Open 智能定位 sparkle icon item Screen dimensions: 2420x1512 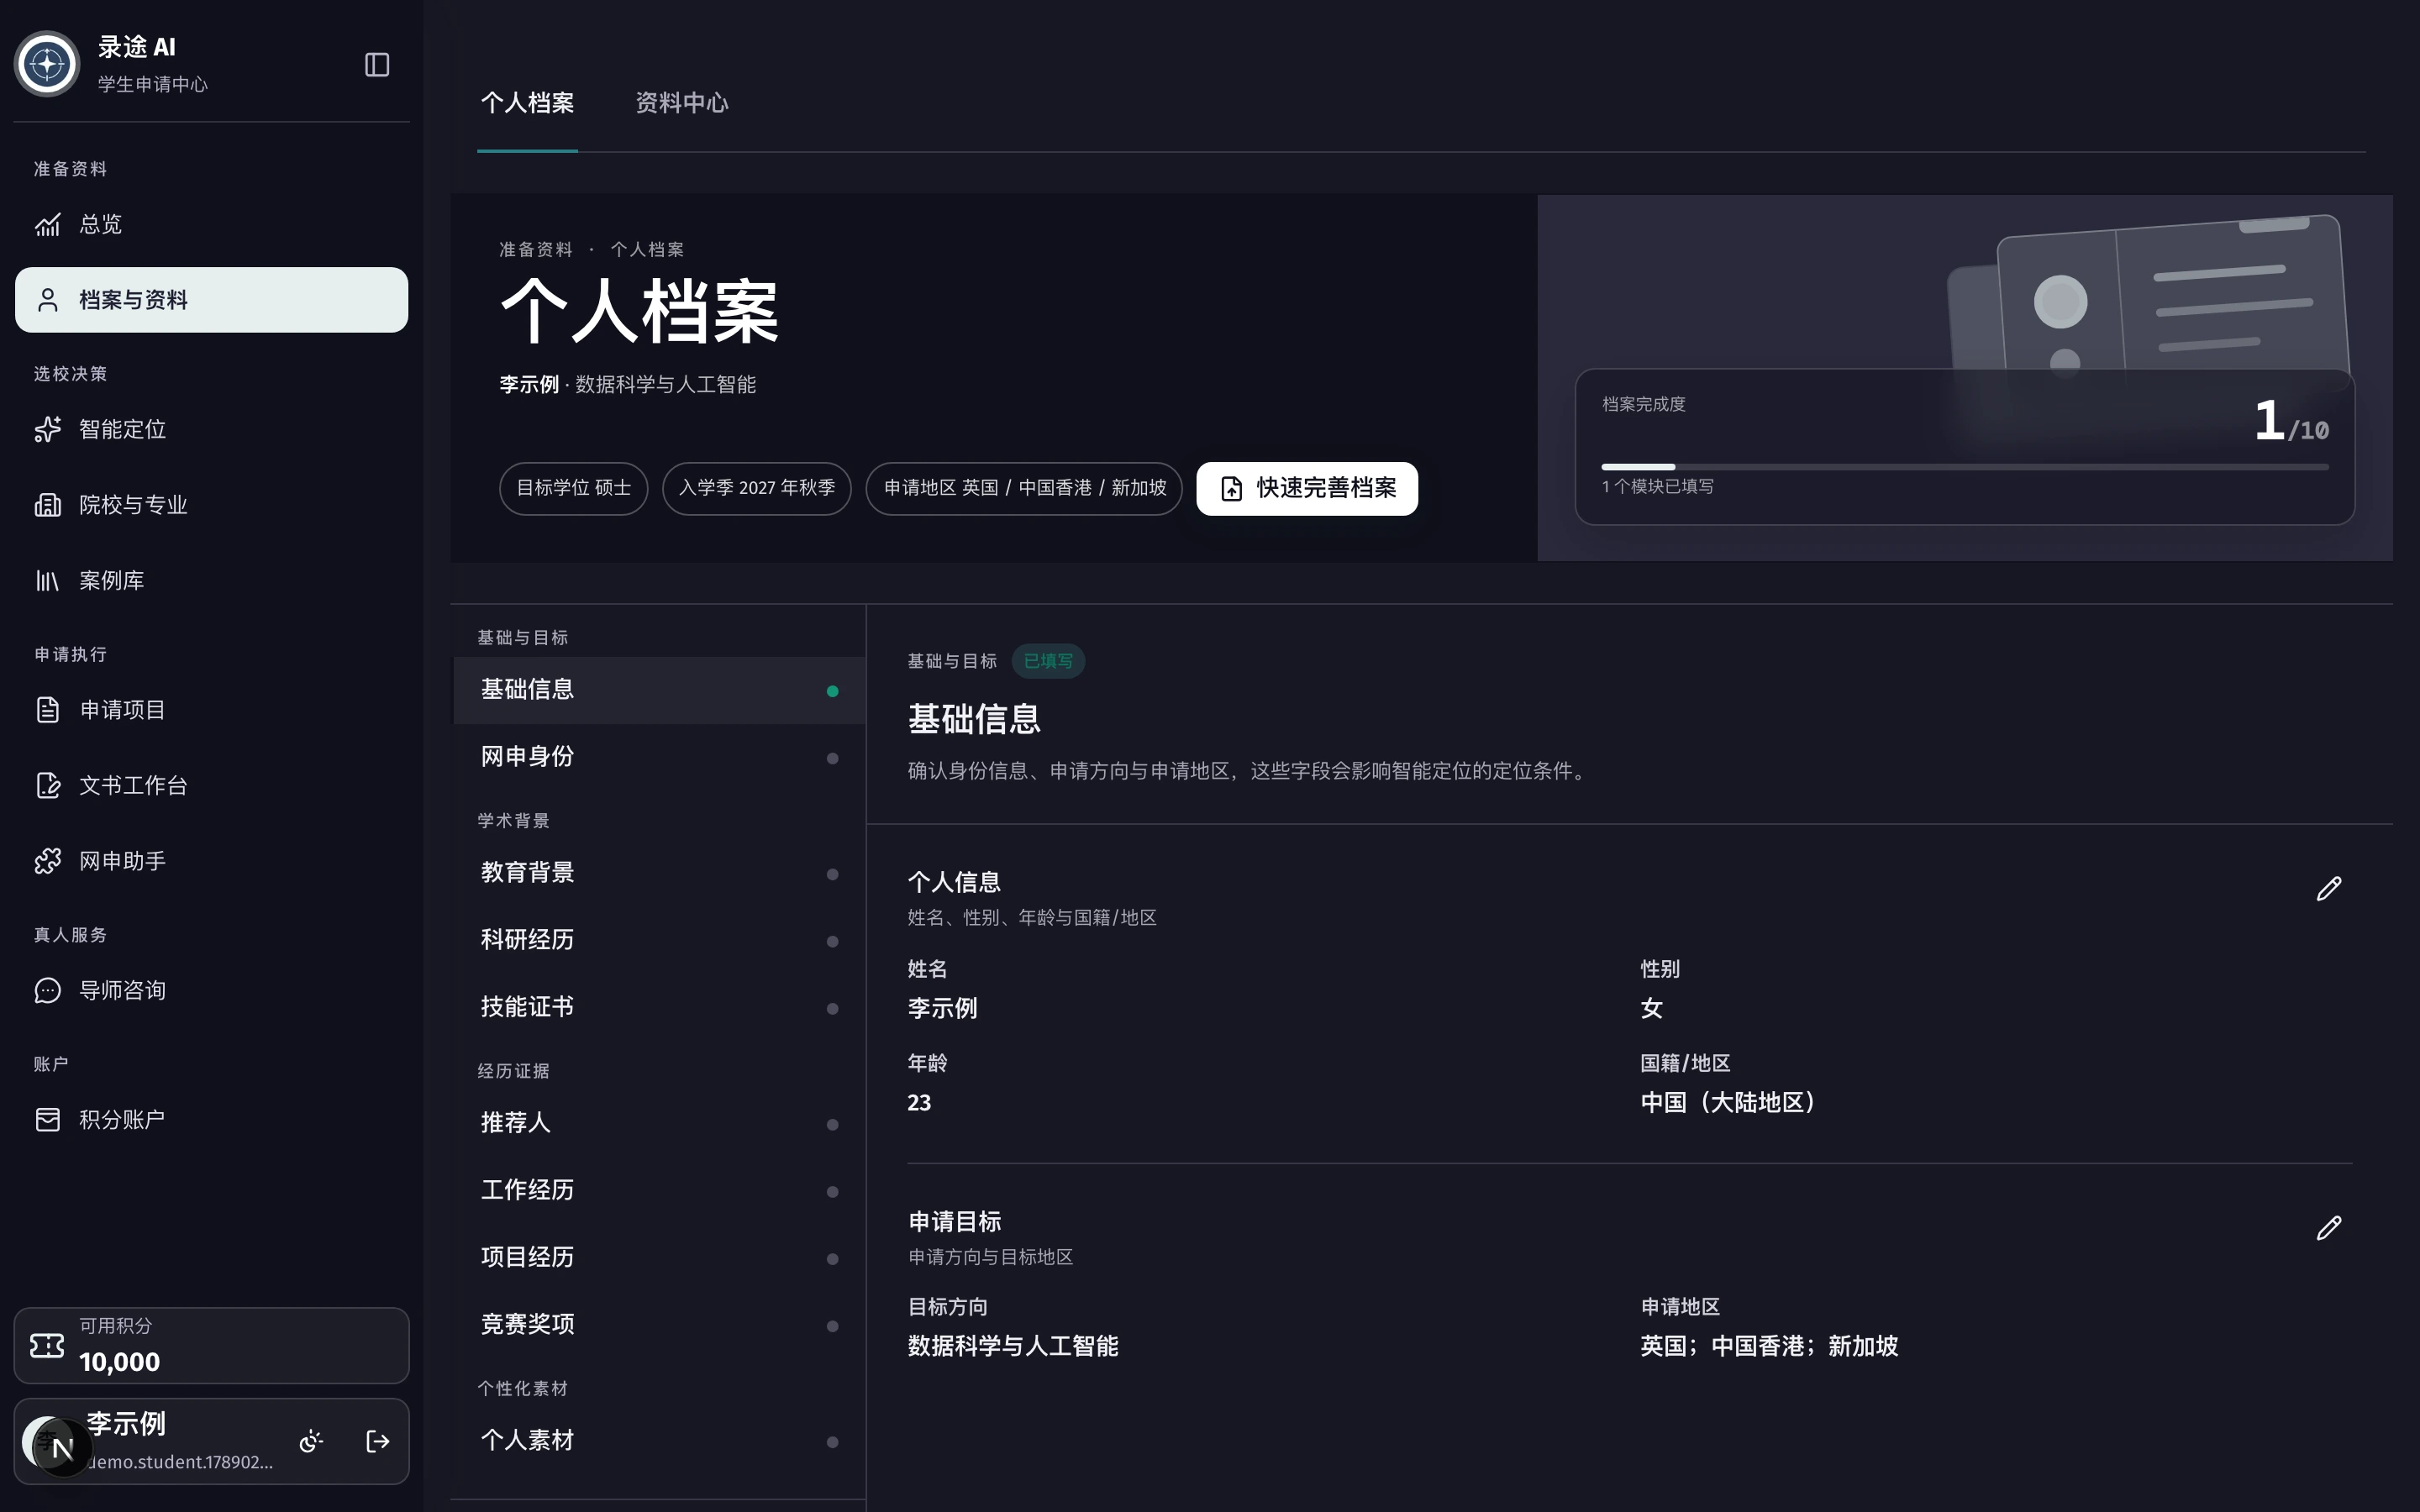(211, 429)
